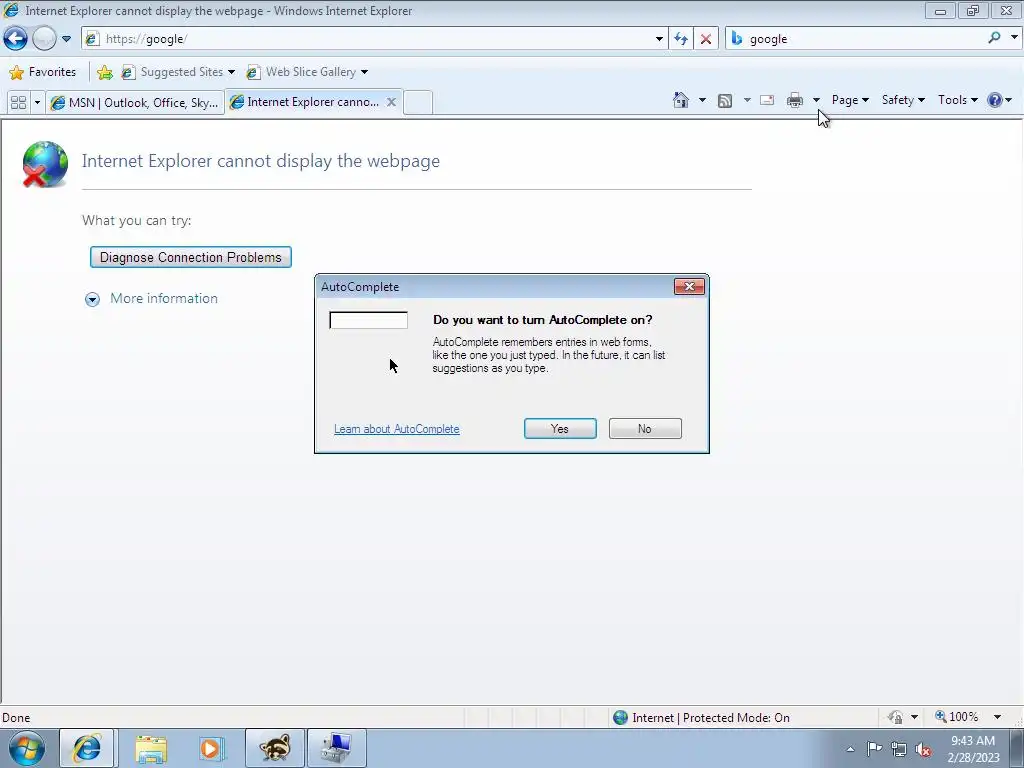Open the Favorites button
The image size is (1024, 768).
point(43,72)
